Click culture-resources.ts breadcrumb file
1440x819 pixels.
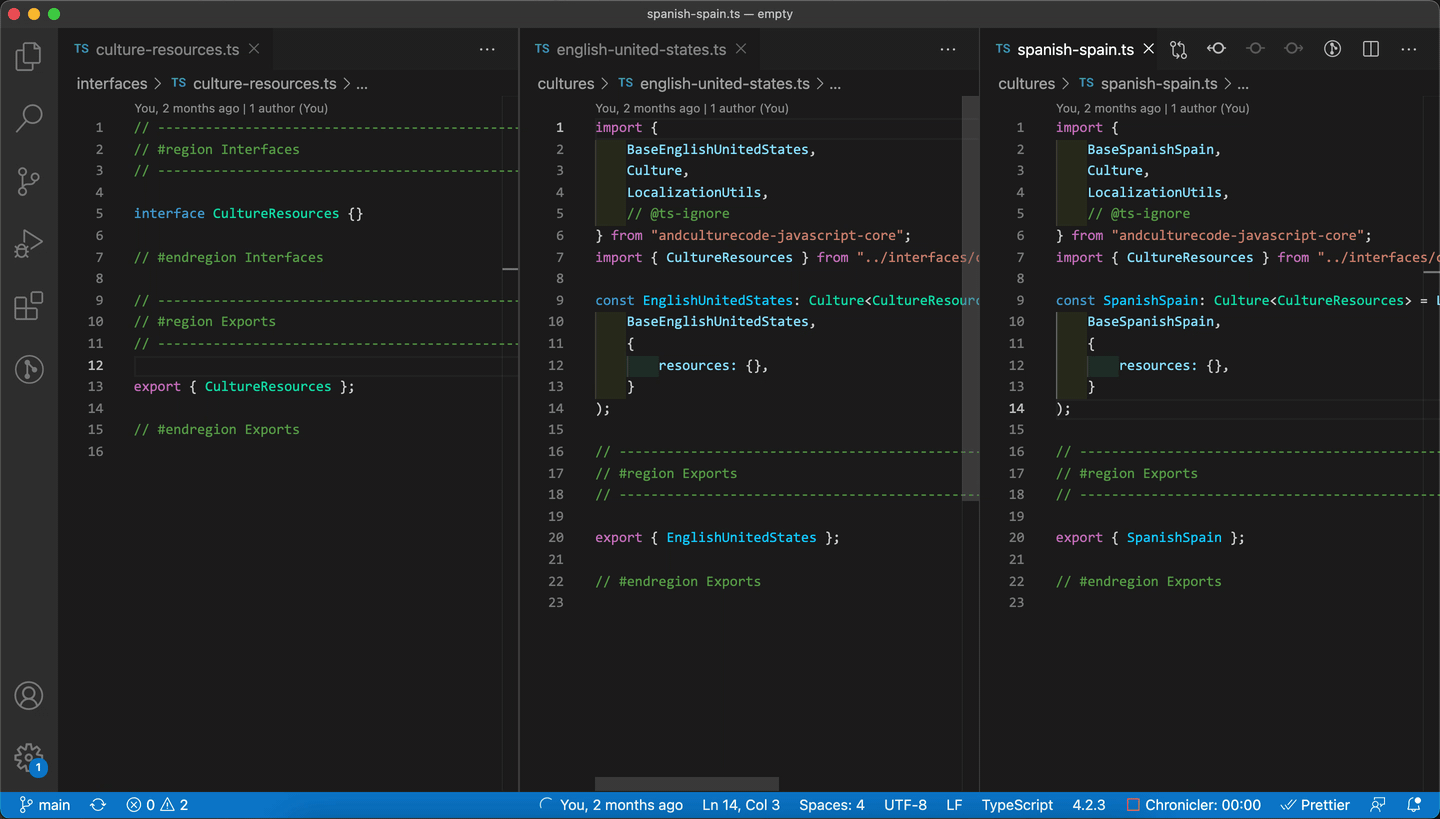(x=254, y=84)
